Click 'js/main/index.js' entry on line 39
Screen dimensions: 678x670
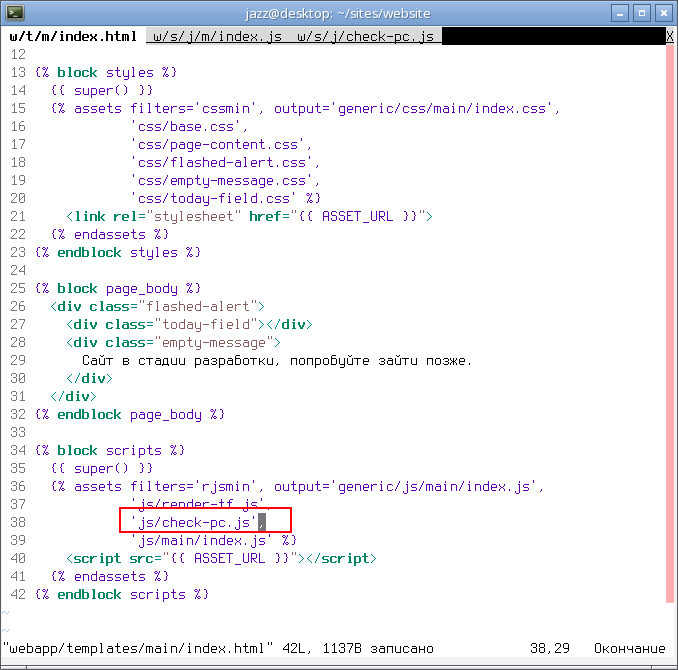coord(201,541)
